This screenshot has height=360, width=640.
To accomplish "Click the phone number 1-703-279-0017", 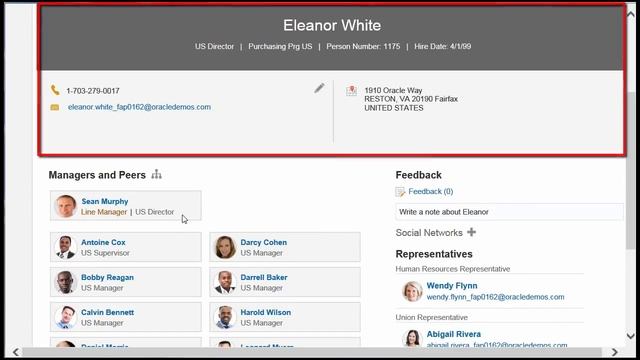I will (x=93, y=91).
